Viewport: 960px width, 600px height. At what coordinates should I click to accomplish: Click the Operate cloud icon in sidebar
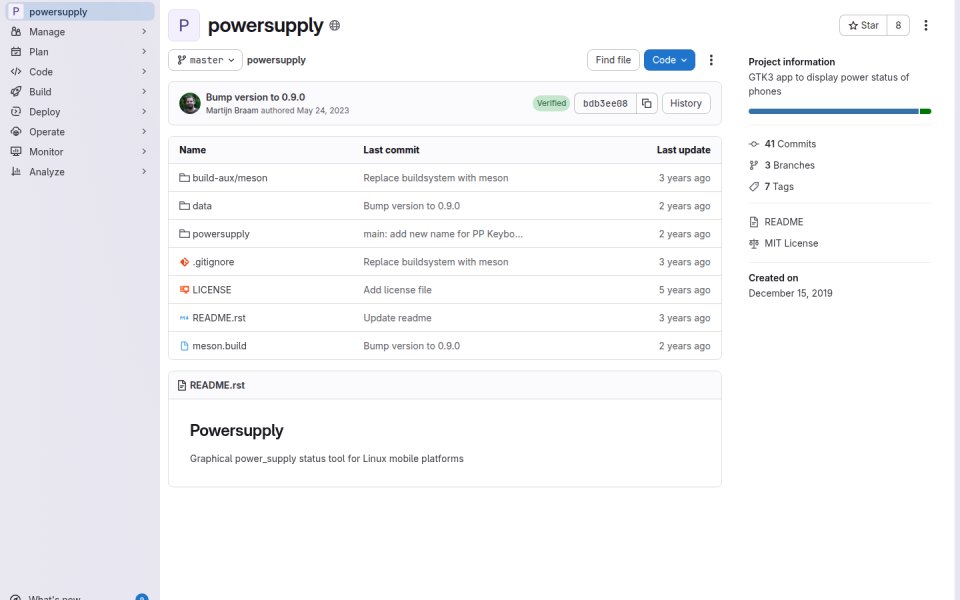tap(16, 132)
